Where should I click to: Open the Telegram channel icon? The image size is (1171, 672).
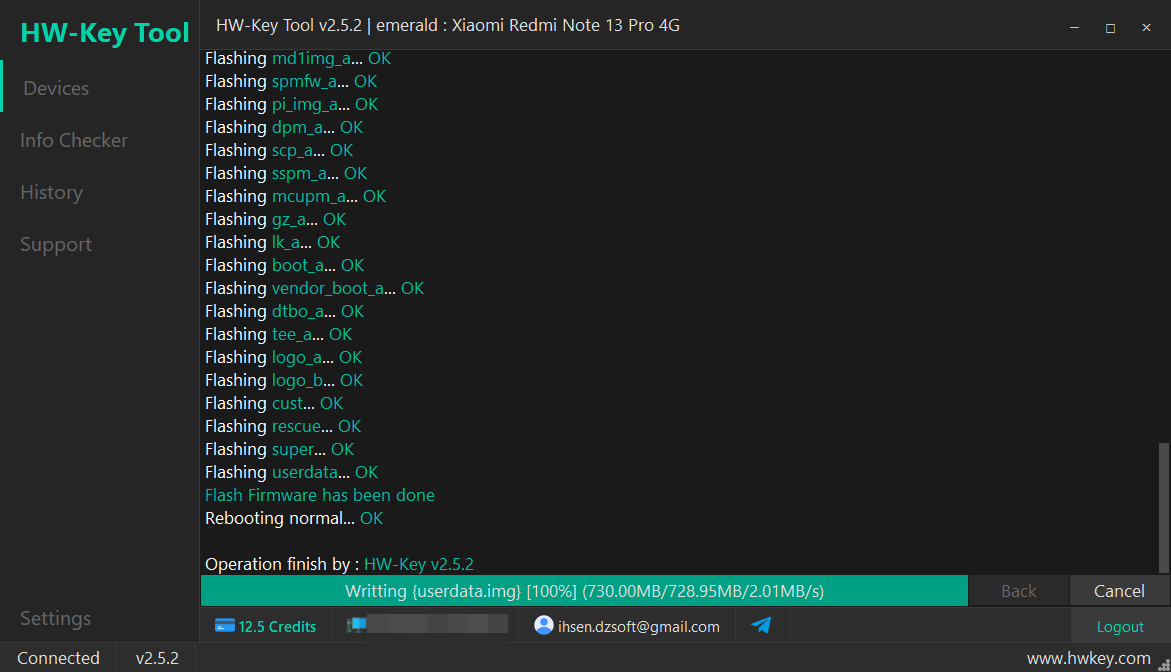point(761,625)
